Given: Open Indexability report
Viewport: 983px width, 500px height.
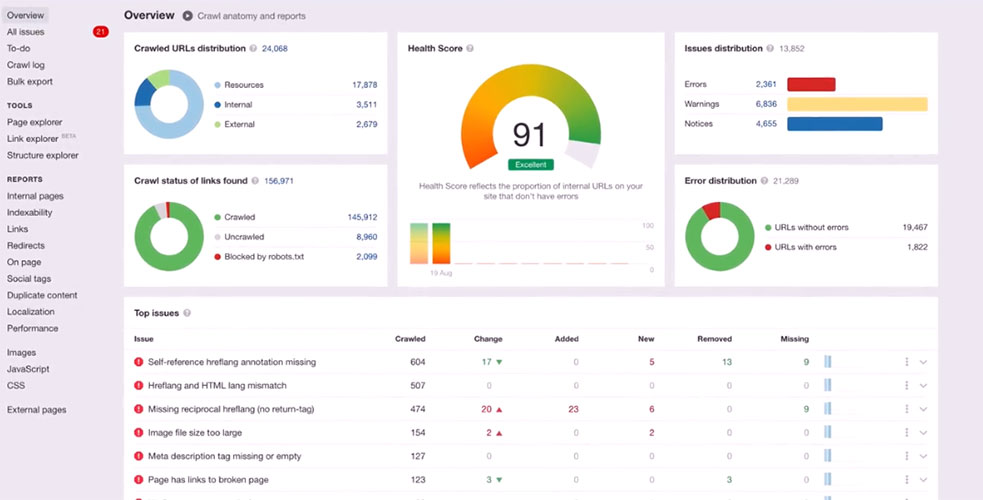Looking at the screenshot, I should click(29, 212).
